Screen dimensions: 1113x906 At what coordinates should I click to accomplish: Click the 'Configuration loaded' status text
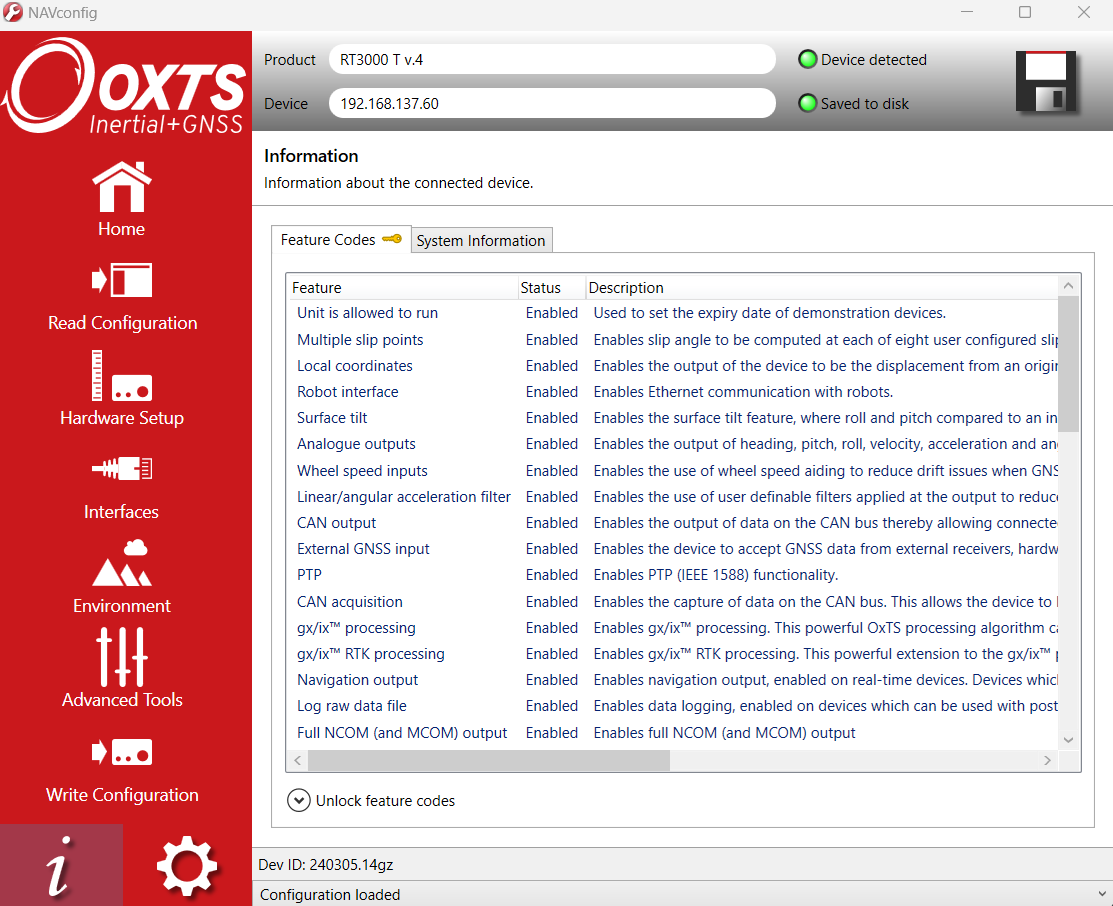pyautogui.click(x=329, y=895)
